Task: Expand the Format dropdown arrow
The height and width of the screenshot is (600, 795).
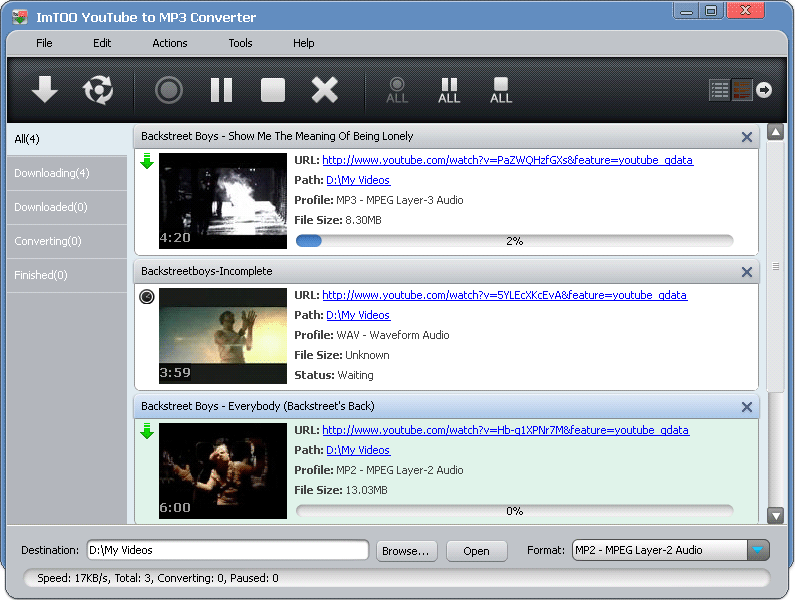Action: (757, 550)
